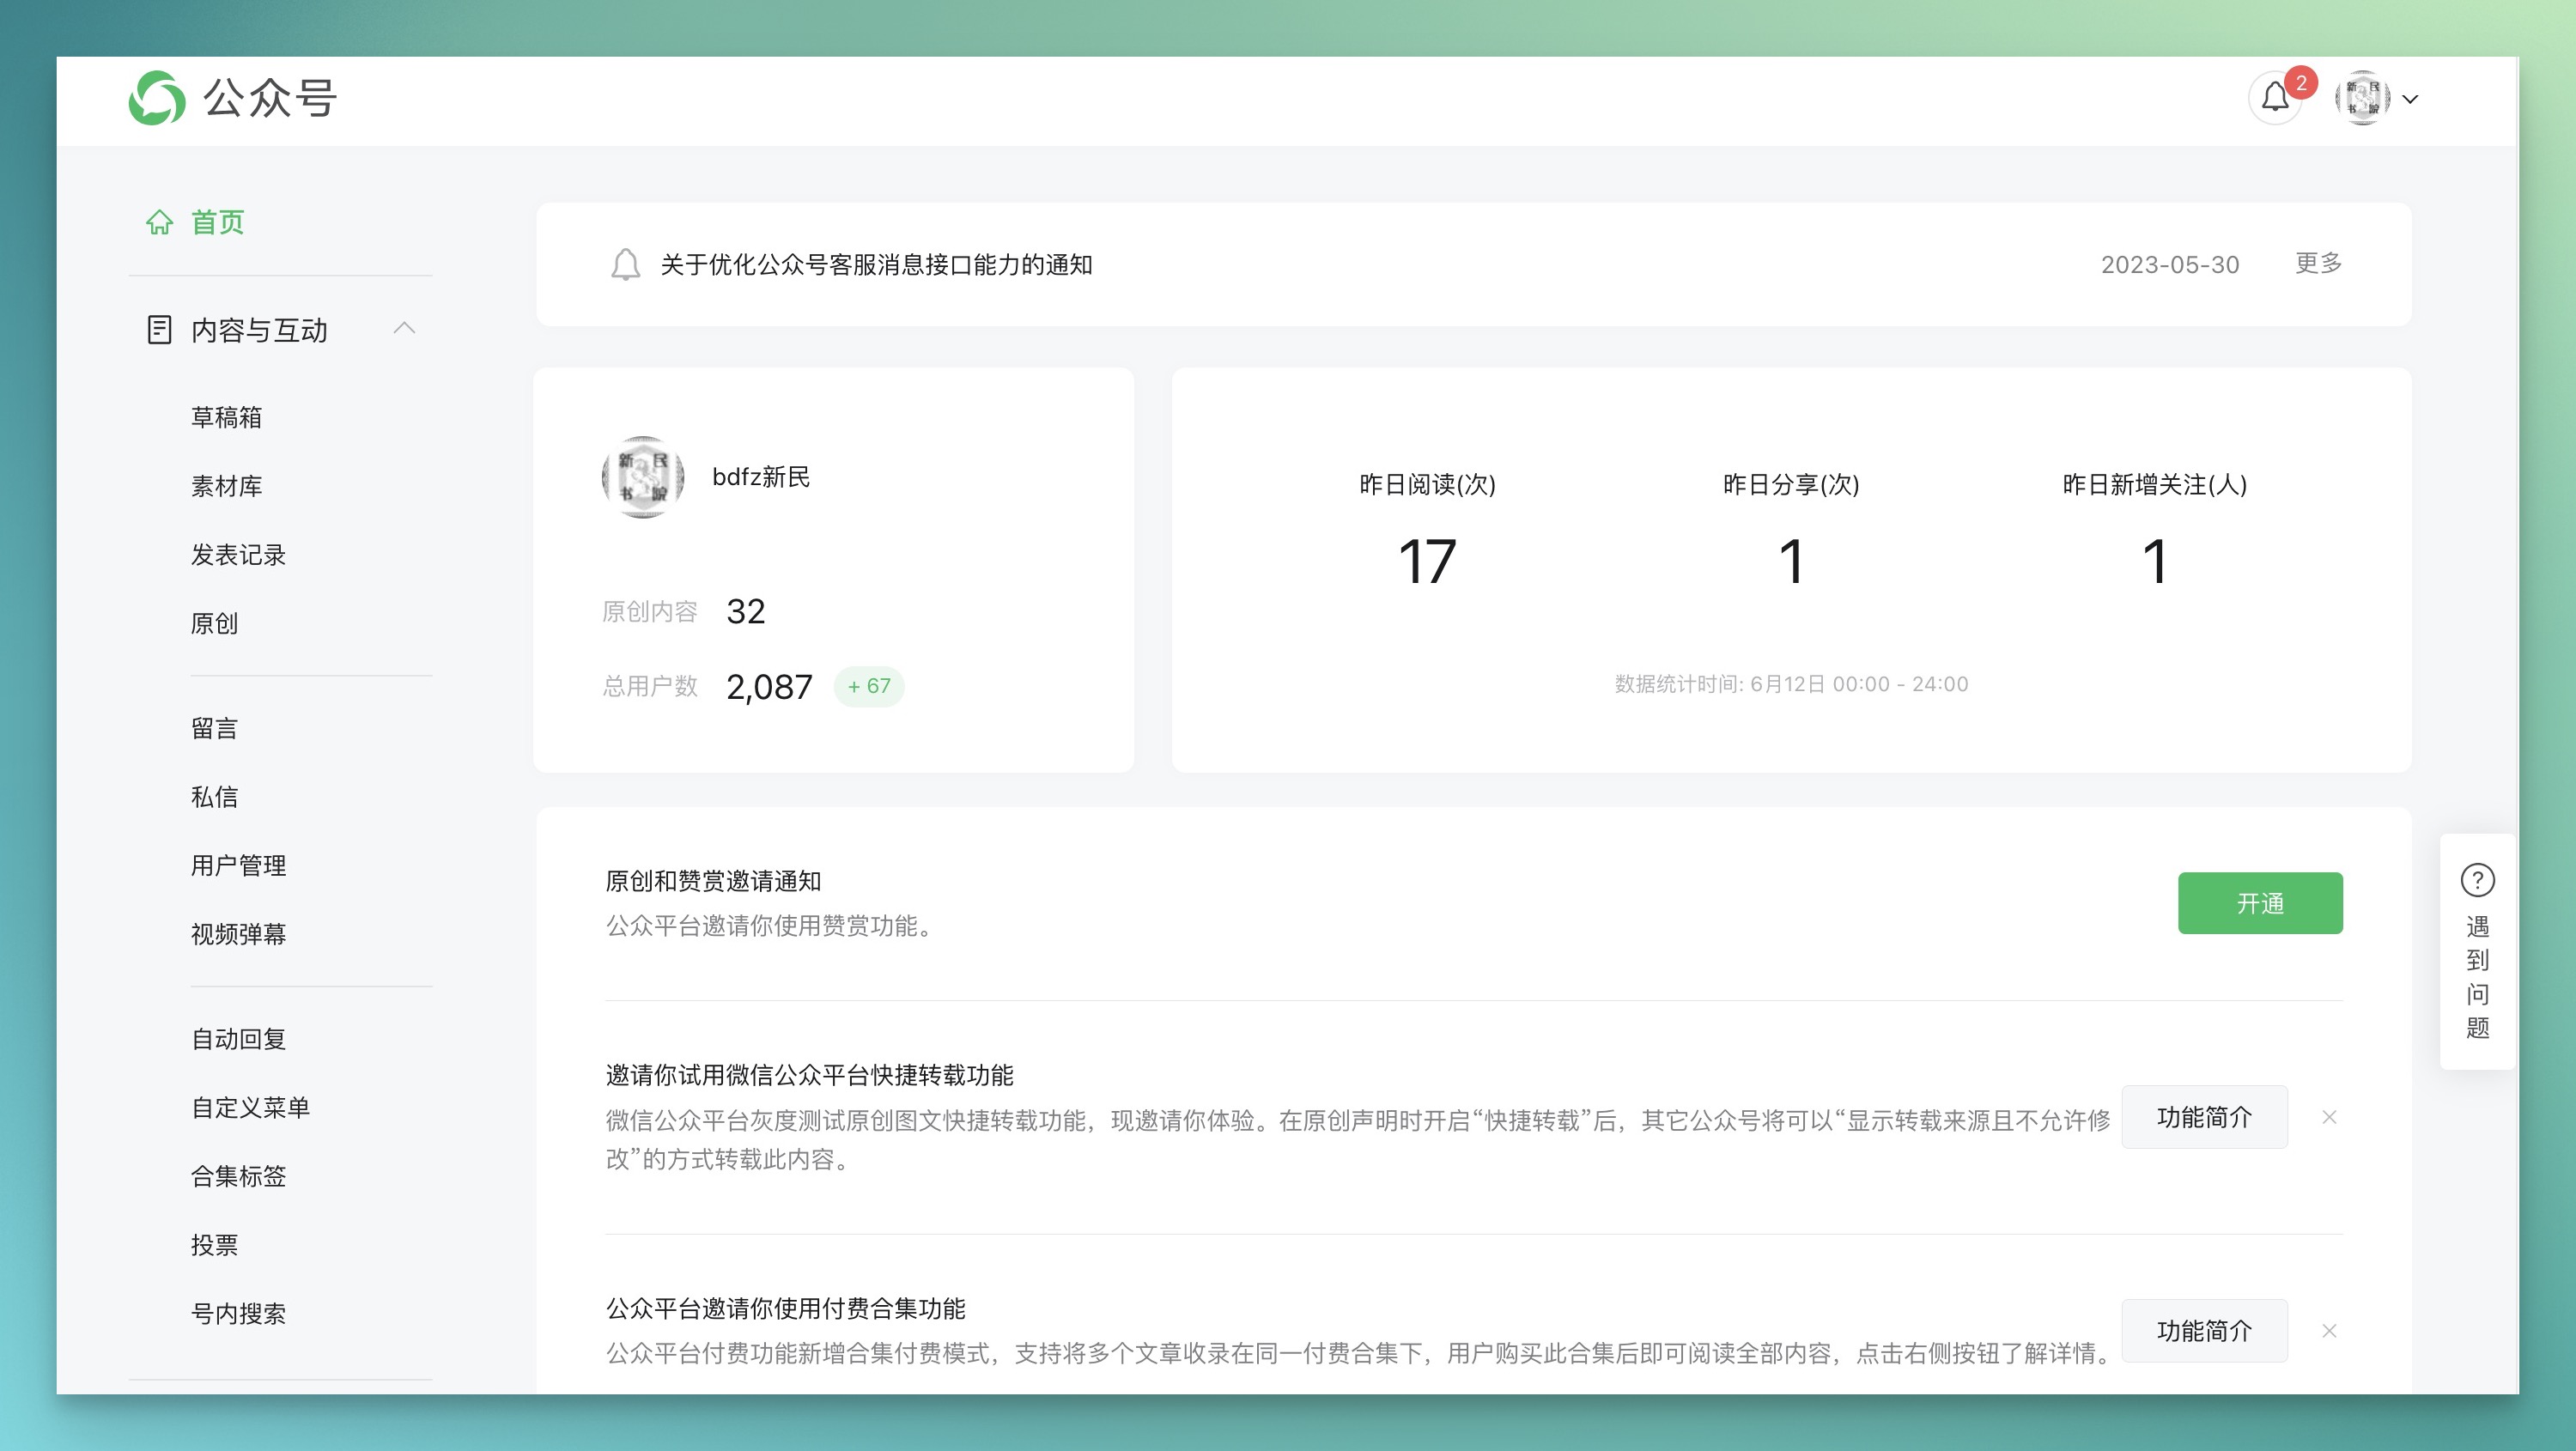Open the account dropdown arrow at top right

coord(2410,99)
